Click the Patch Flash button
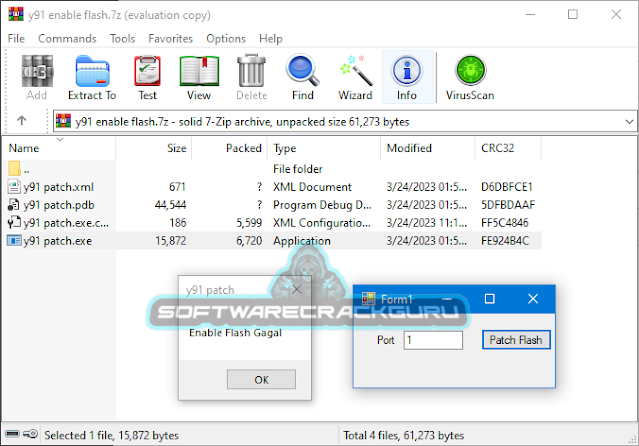 click(x=516, y=340)
